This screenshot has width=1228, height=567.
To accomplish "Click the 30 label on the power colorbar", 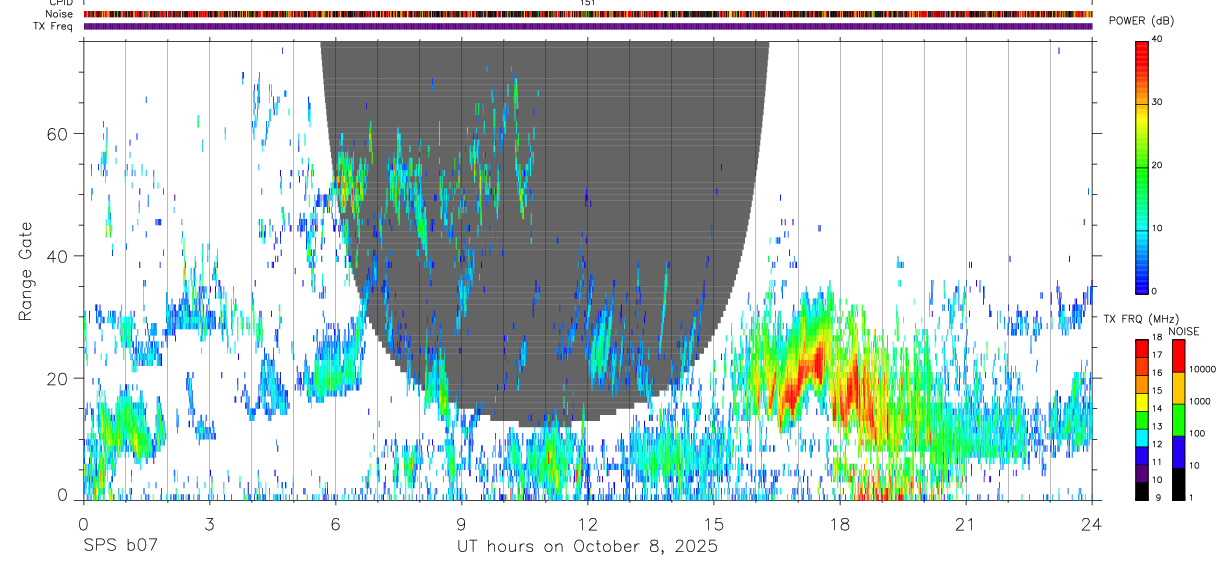I will [x=1157, y=102].
